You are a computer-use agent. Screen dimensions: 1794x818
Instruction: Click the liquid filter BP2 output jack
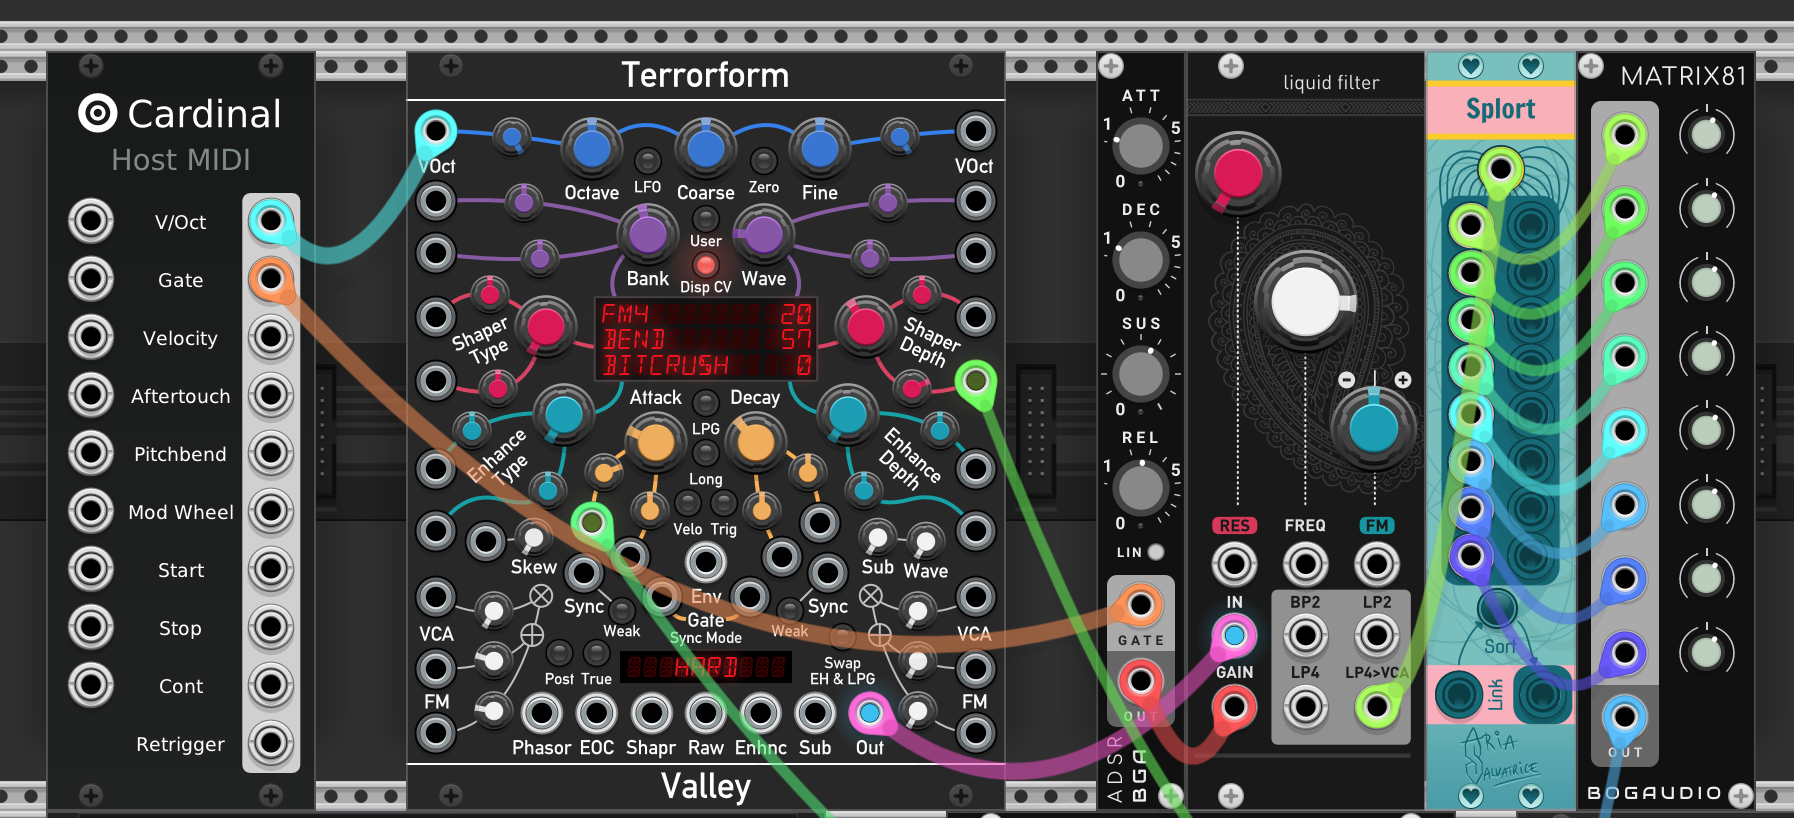[x=1305, y=636]
